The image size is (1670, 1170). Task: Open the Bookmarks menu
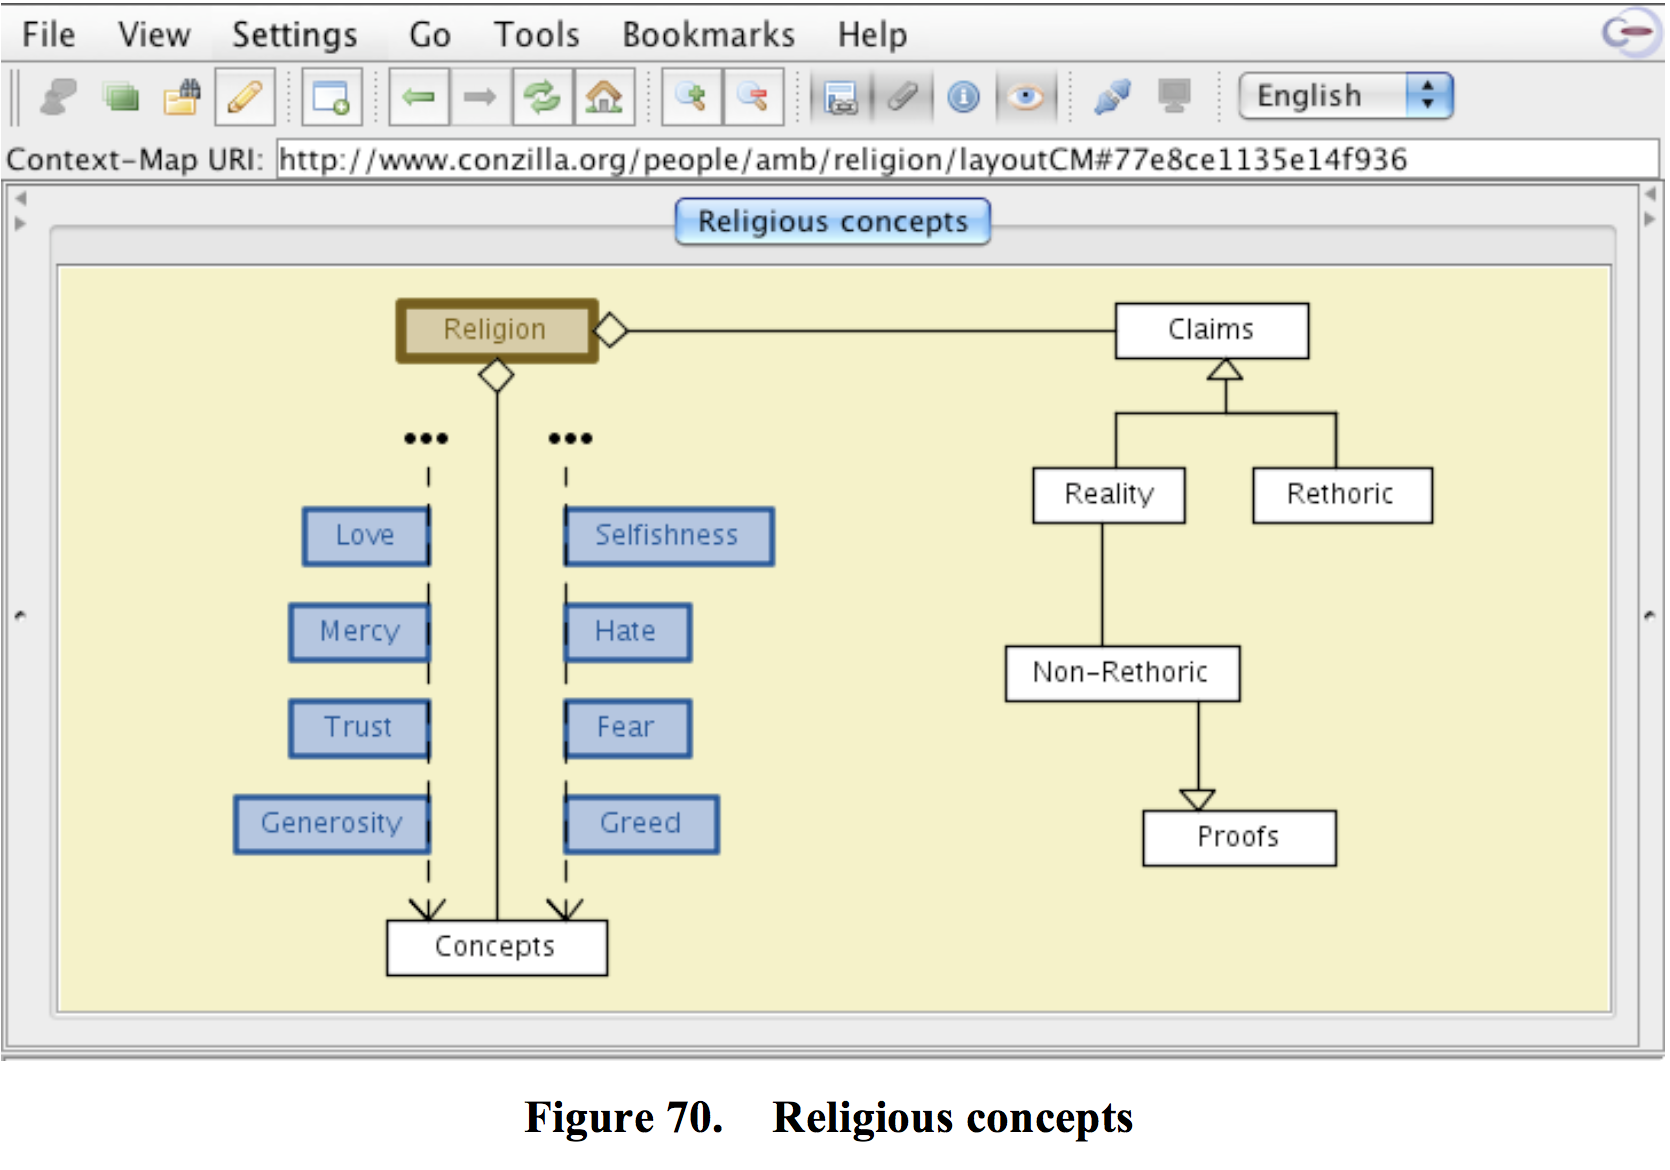coord(708,35)
